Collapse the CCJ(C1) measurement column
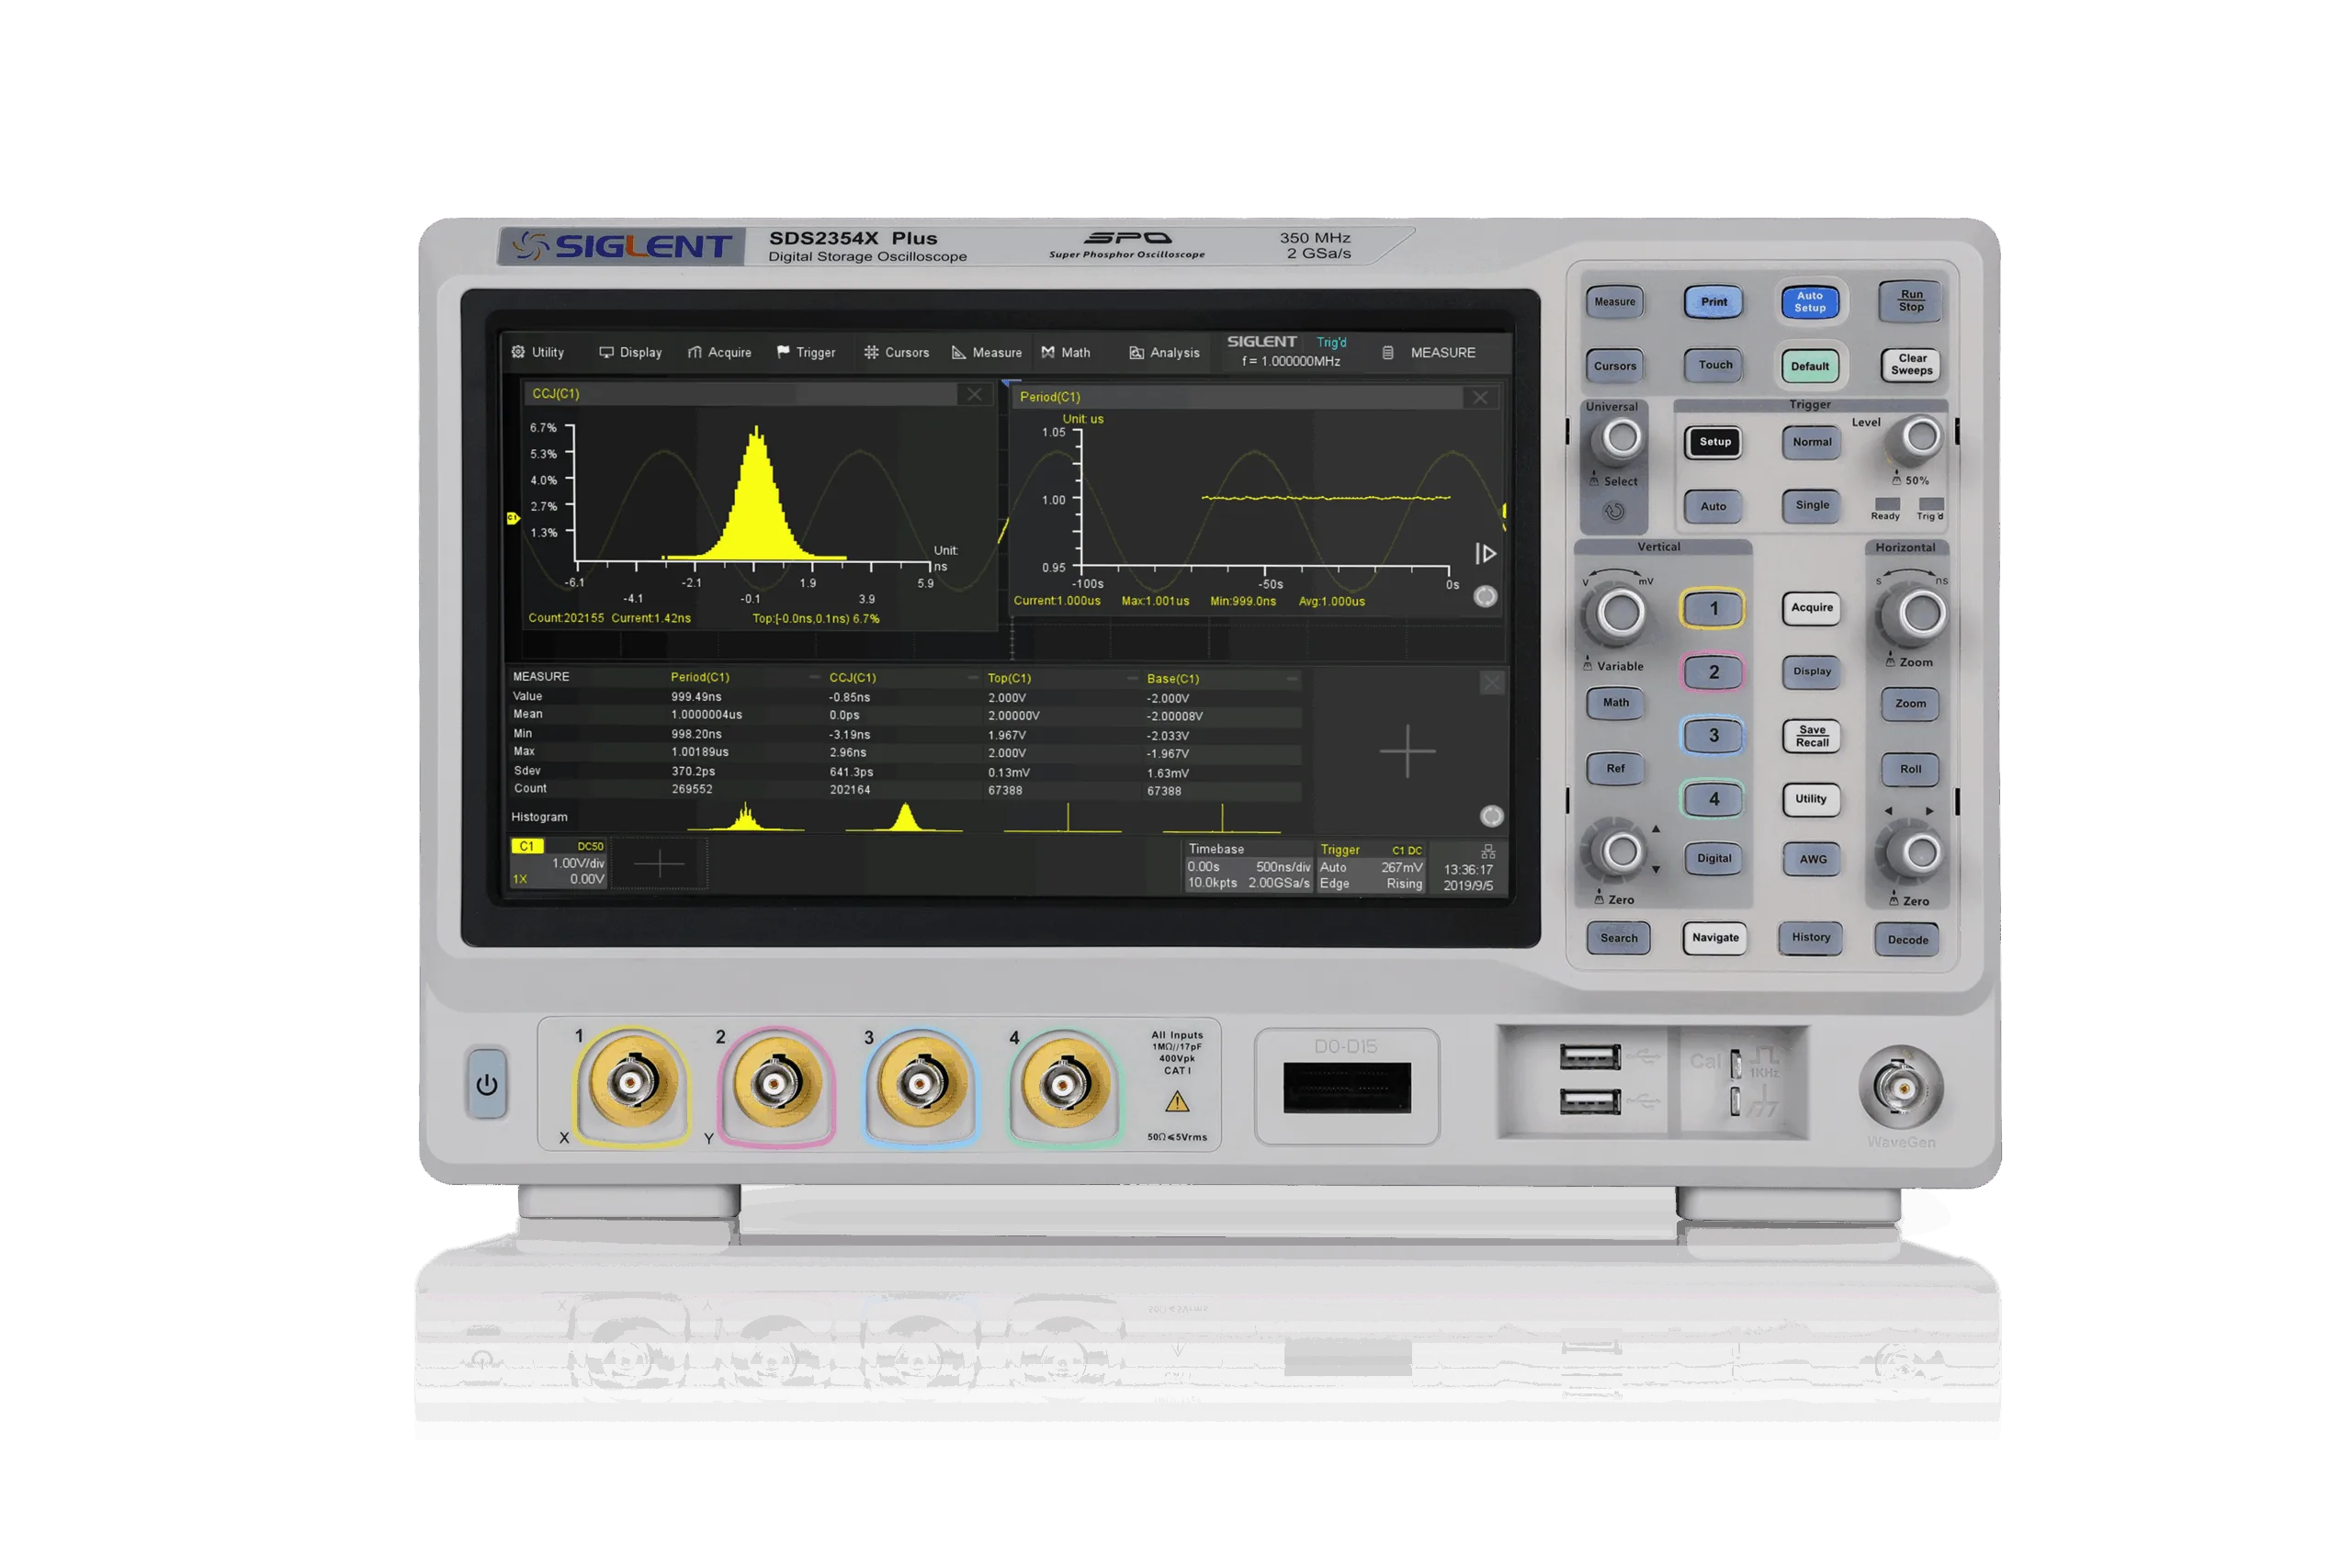 [x=973, y=678]
